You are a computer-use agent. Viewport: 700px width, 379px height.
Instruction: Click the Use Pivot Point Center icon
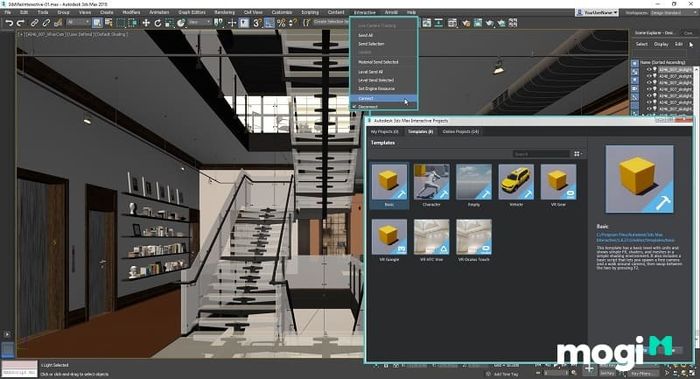219,23
